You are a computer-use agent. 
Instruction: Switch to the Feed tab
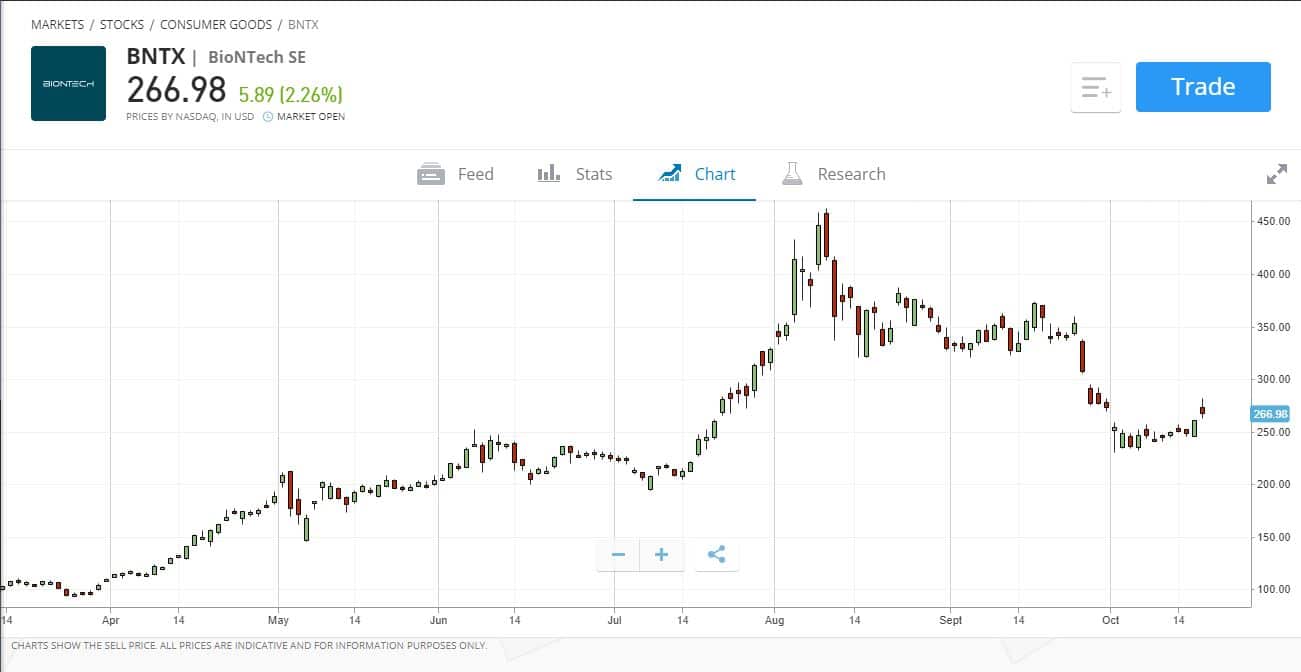click(456, 174)
